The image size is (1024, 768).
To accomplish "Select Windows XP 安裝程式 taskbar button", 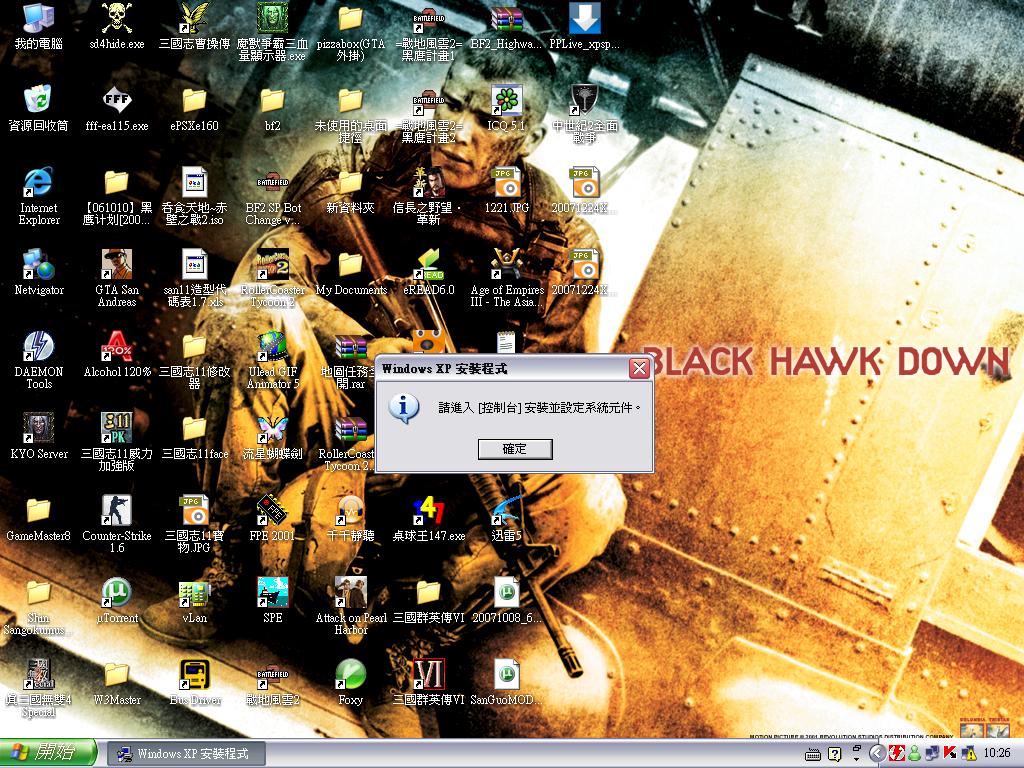I will point(186,754).
